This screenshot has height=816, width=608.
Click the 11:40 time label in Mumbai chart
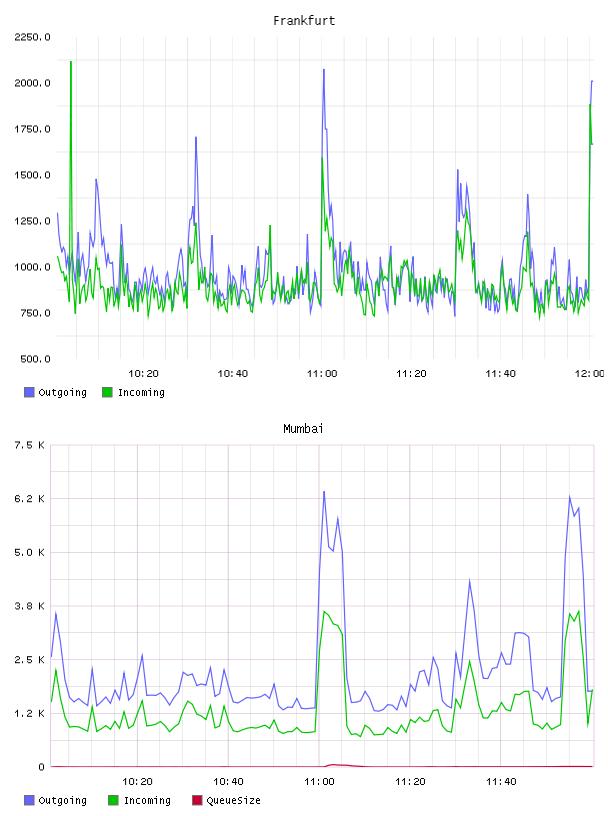tap(501, 782)
